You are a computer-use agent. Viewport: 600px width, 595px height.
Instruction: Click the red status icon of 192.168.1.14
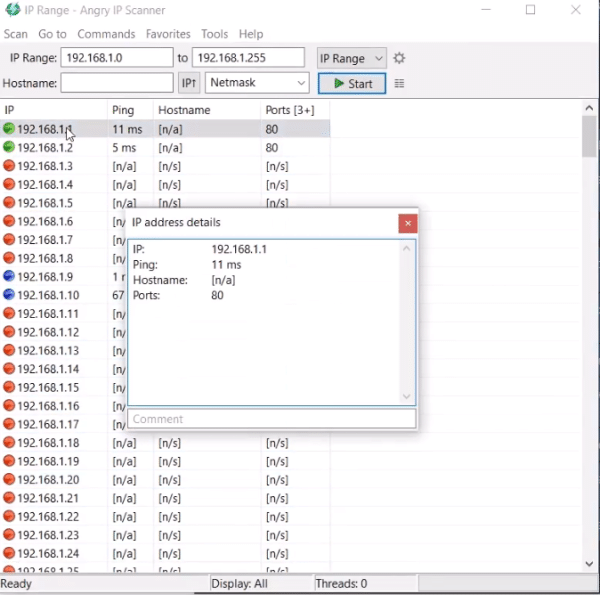pyautogui.click(x=9, y=368)
